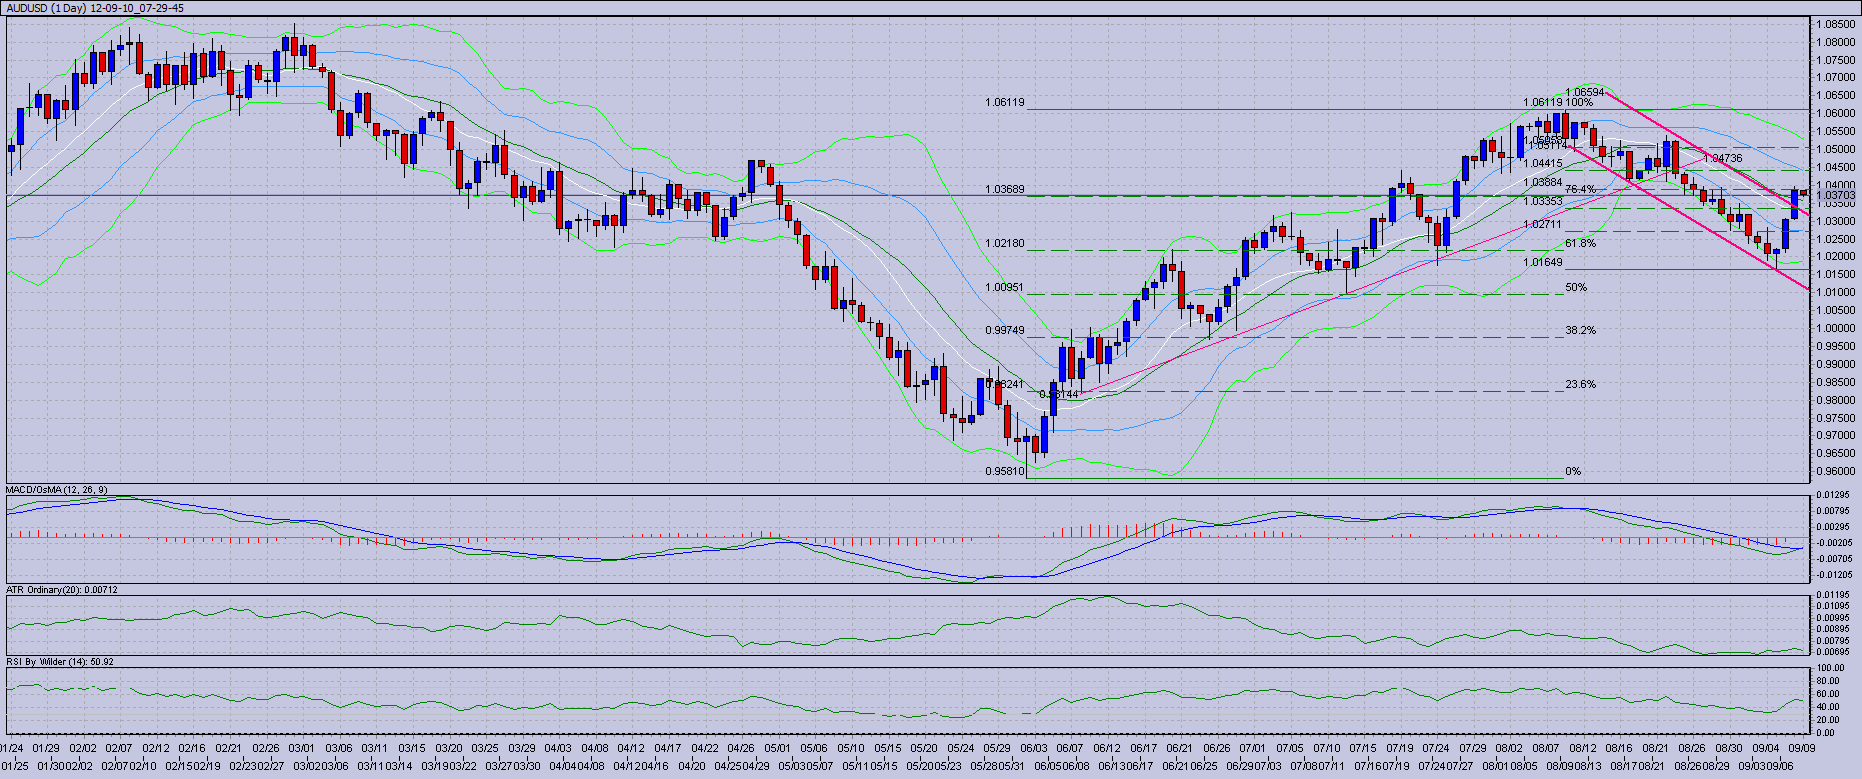Click the 76.4% Fibonacci level label
Image resolution: width=1862 pixels, height=779 pixels.
tap(1580, 189)
